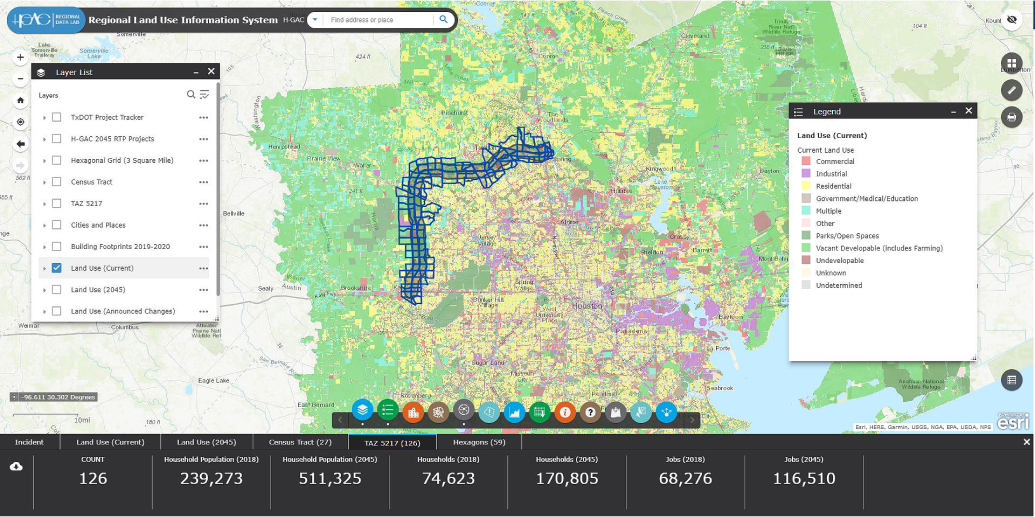Image resolution: width=1035 pixels, height=517 pixels.
Task: Enable the Building Footprints 2019-2020 layer
Action: tap(57, 246)
